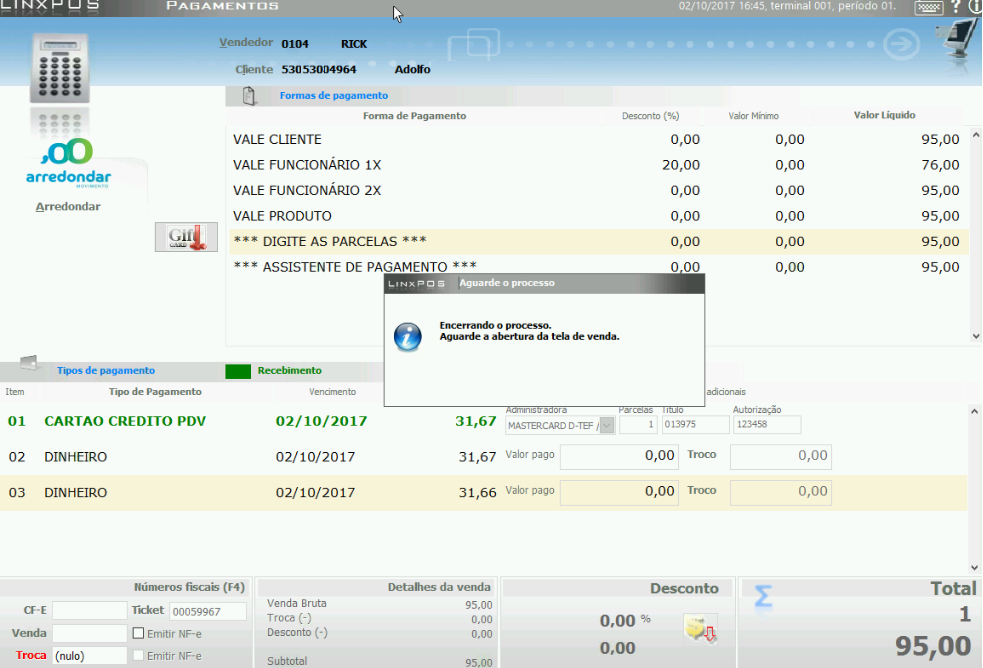Click the Autorização field 123458

(767, 424)
